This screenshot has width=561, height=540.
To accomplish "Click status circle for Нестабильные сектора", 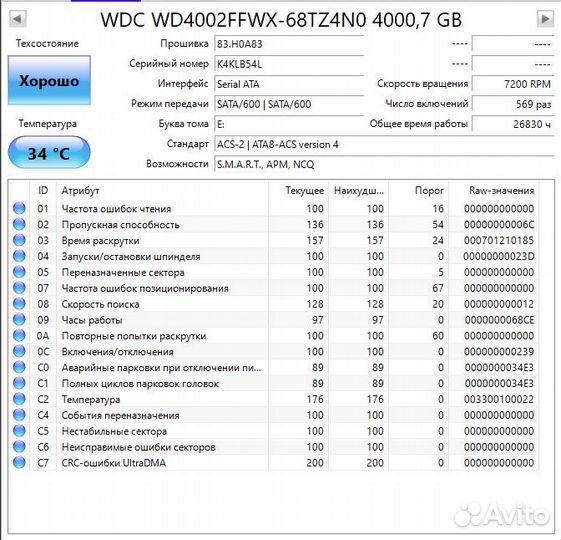I will [x=19, y=431].
